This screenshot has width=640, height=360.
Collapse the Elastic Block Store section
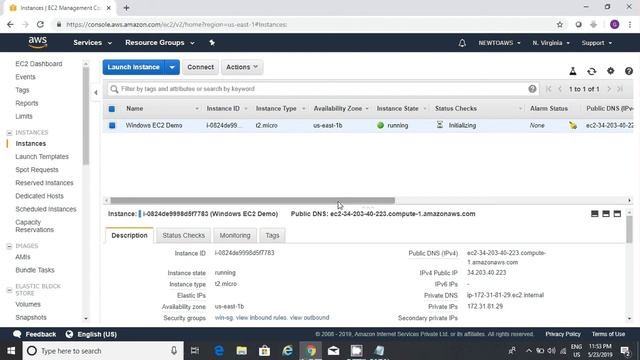[x=9, y=290]
